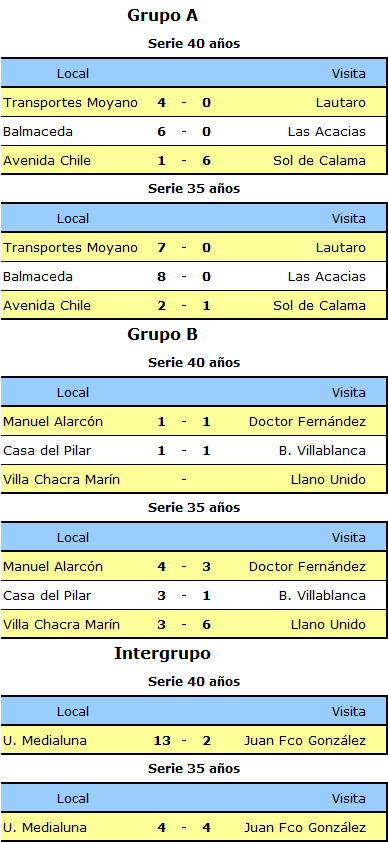Select Avenida Chile in the 2 - 1 row

(x=47, y=306)
